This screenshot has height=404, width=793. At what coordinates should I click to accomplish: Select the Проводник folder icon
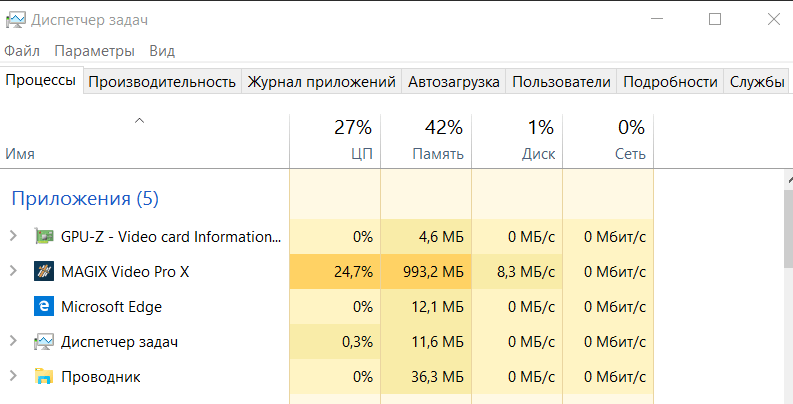coord(44,377)
